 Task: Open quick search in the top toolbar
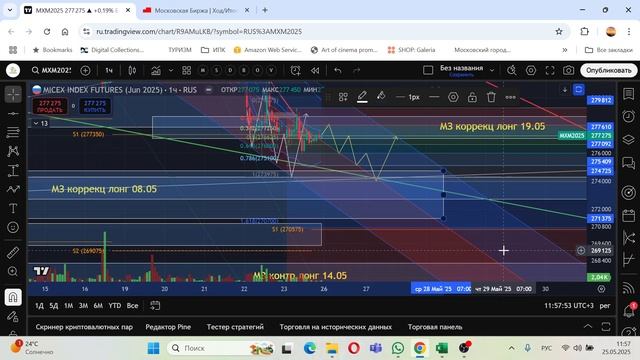click(x=511, y=70)
